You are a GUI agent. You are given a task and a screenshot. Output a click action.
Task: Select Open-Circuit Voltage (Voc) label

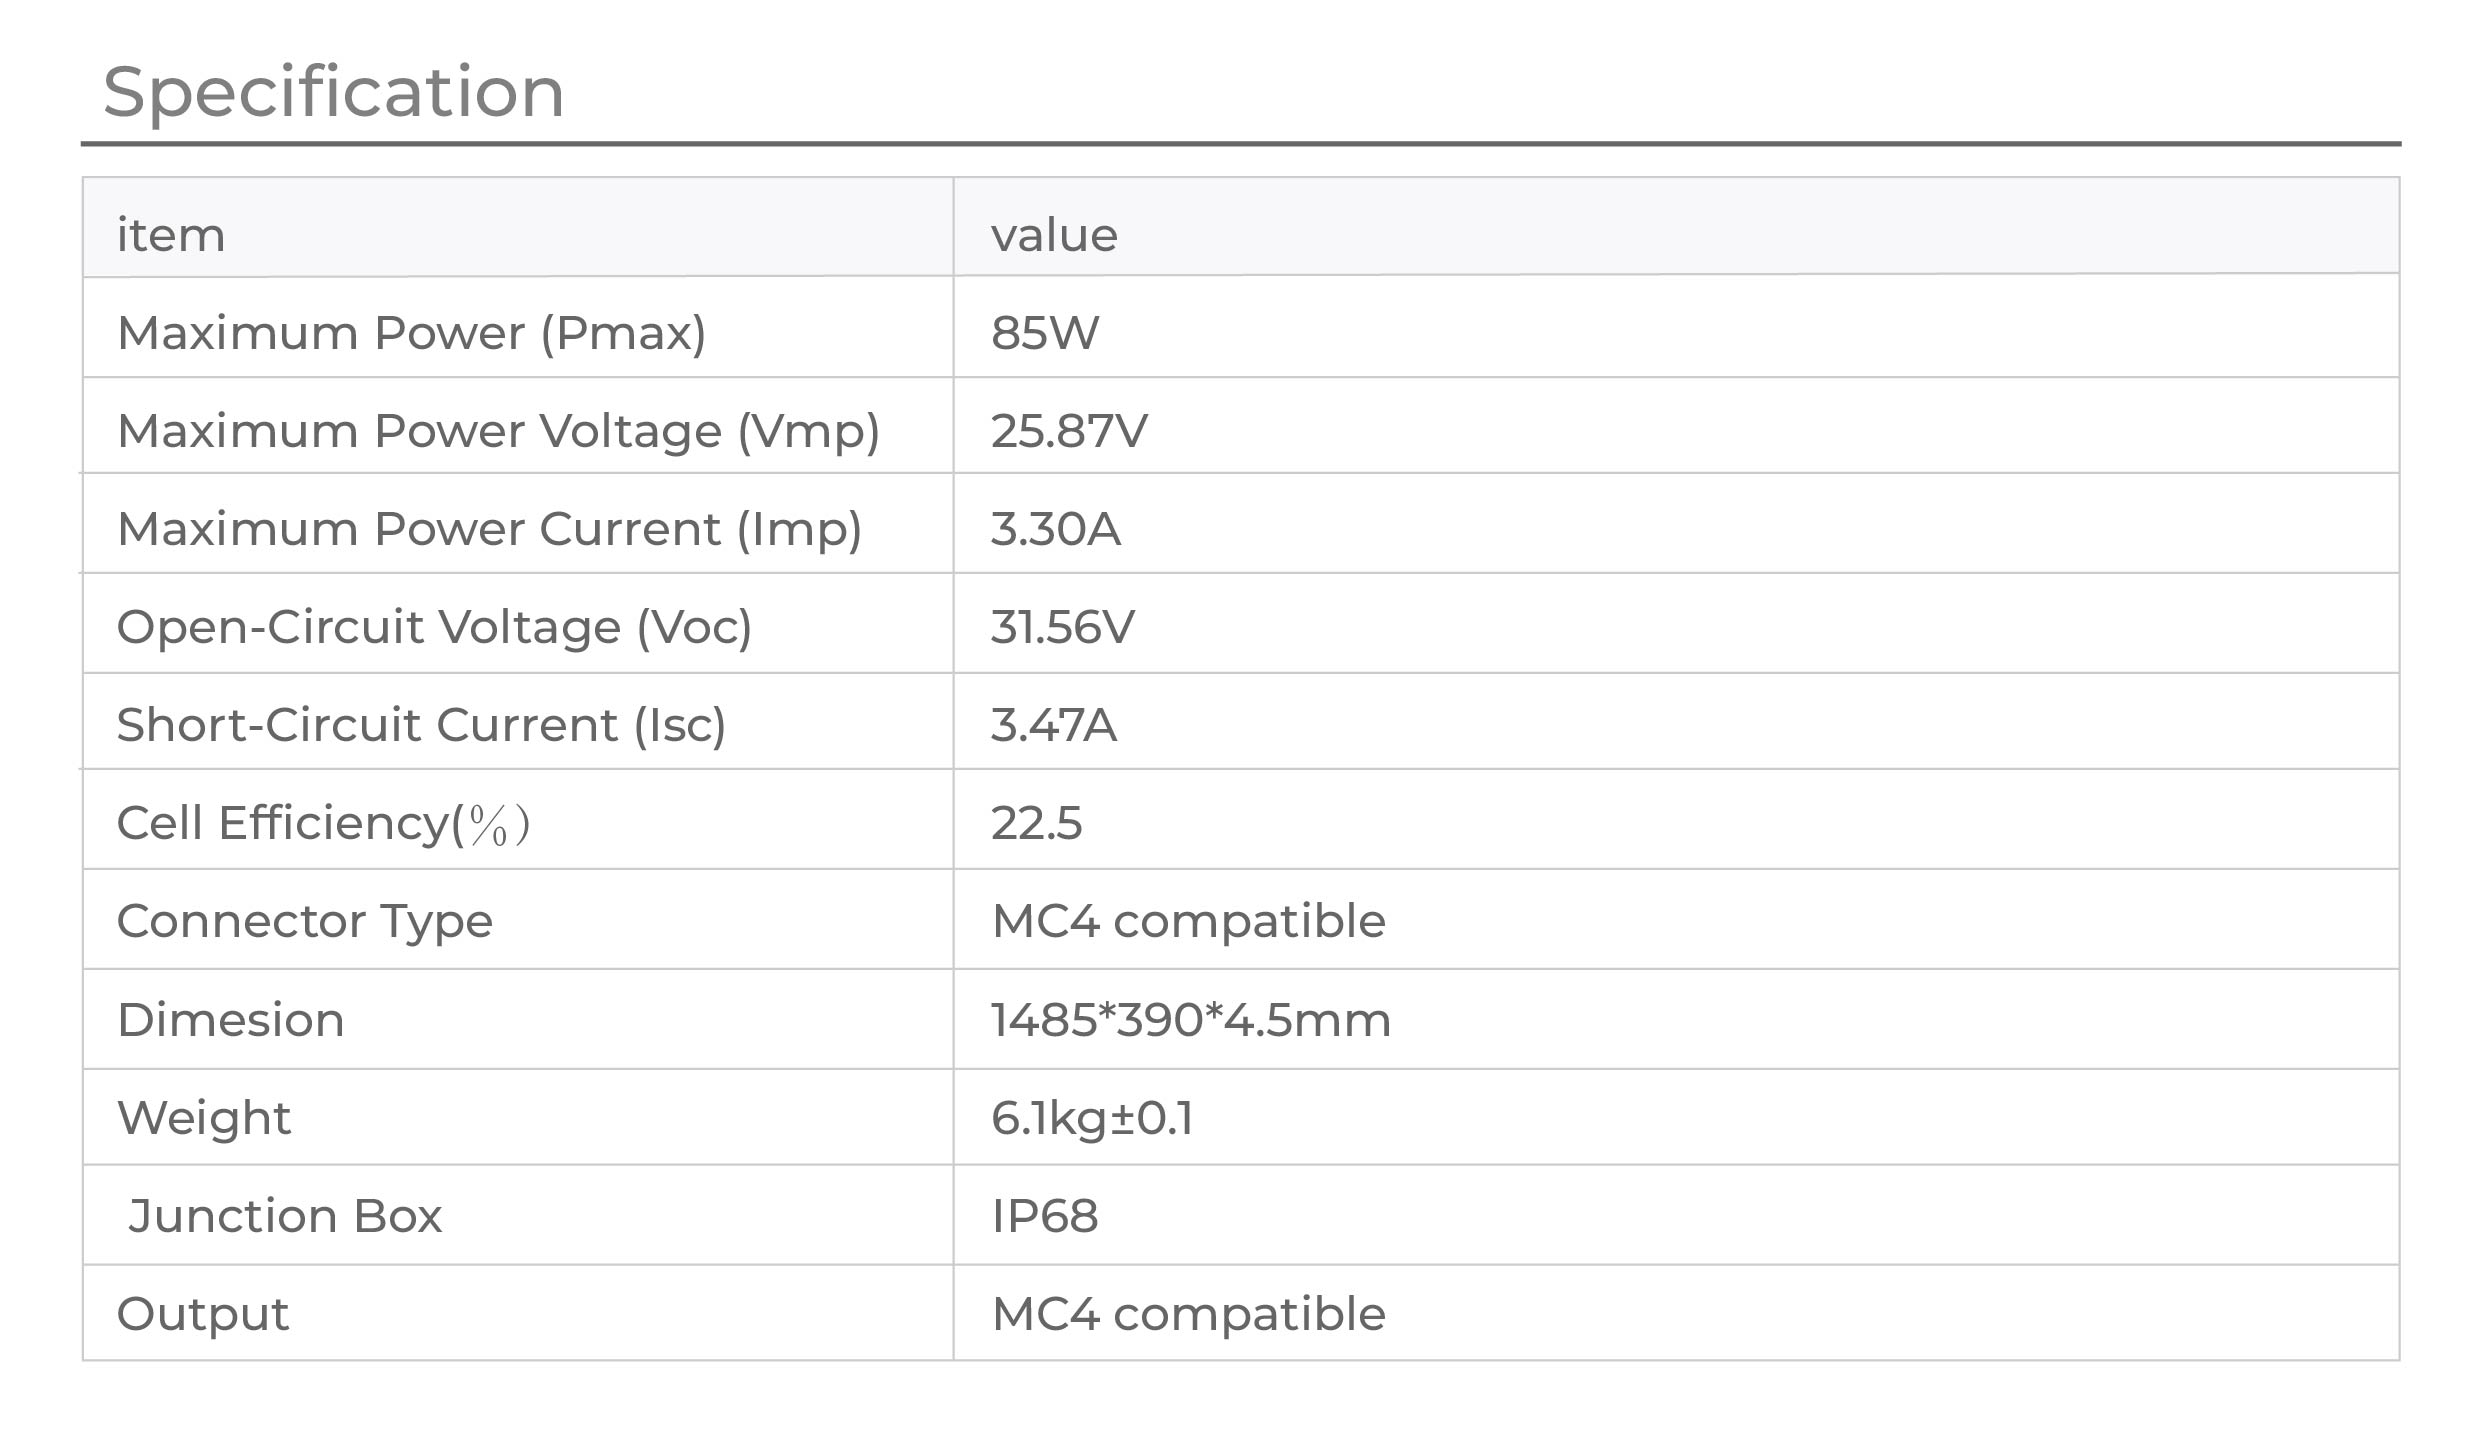pos(434,627)
